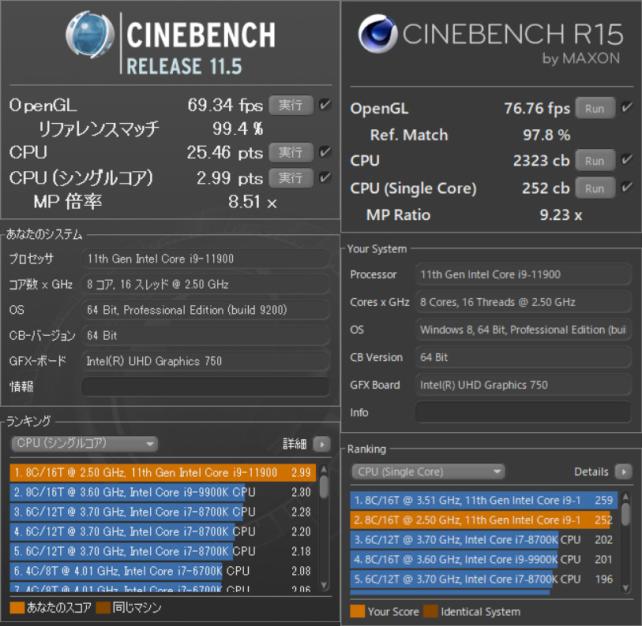
Task: Click same-machine brown swatch in Cinebench 11.5
Action: click(103, 608)
